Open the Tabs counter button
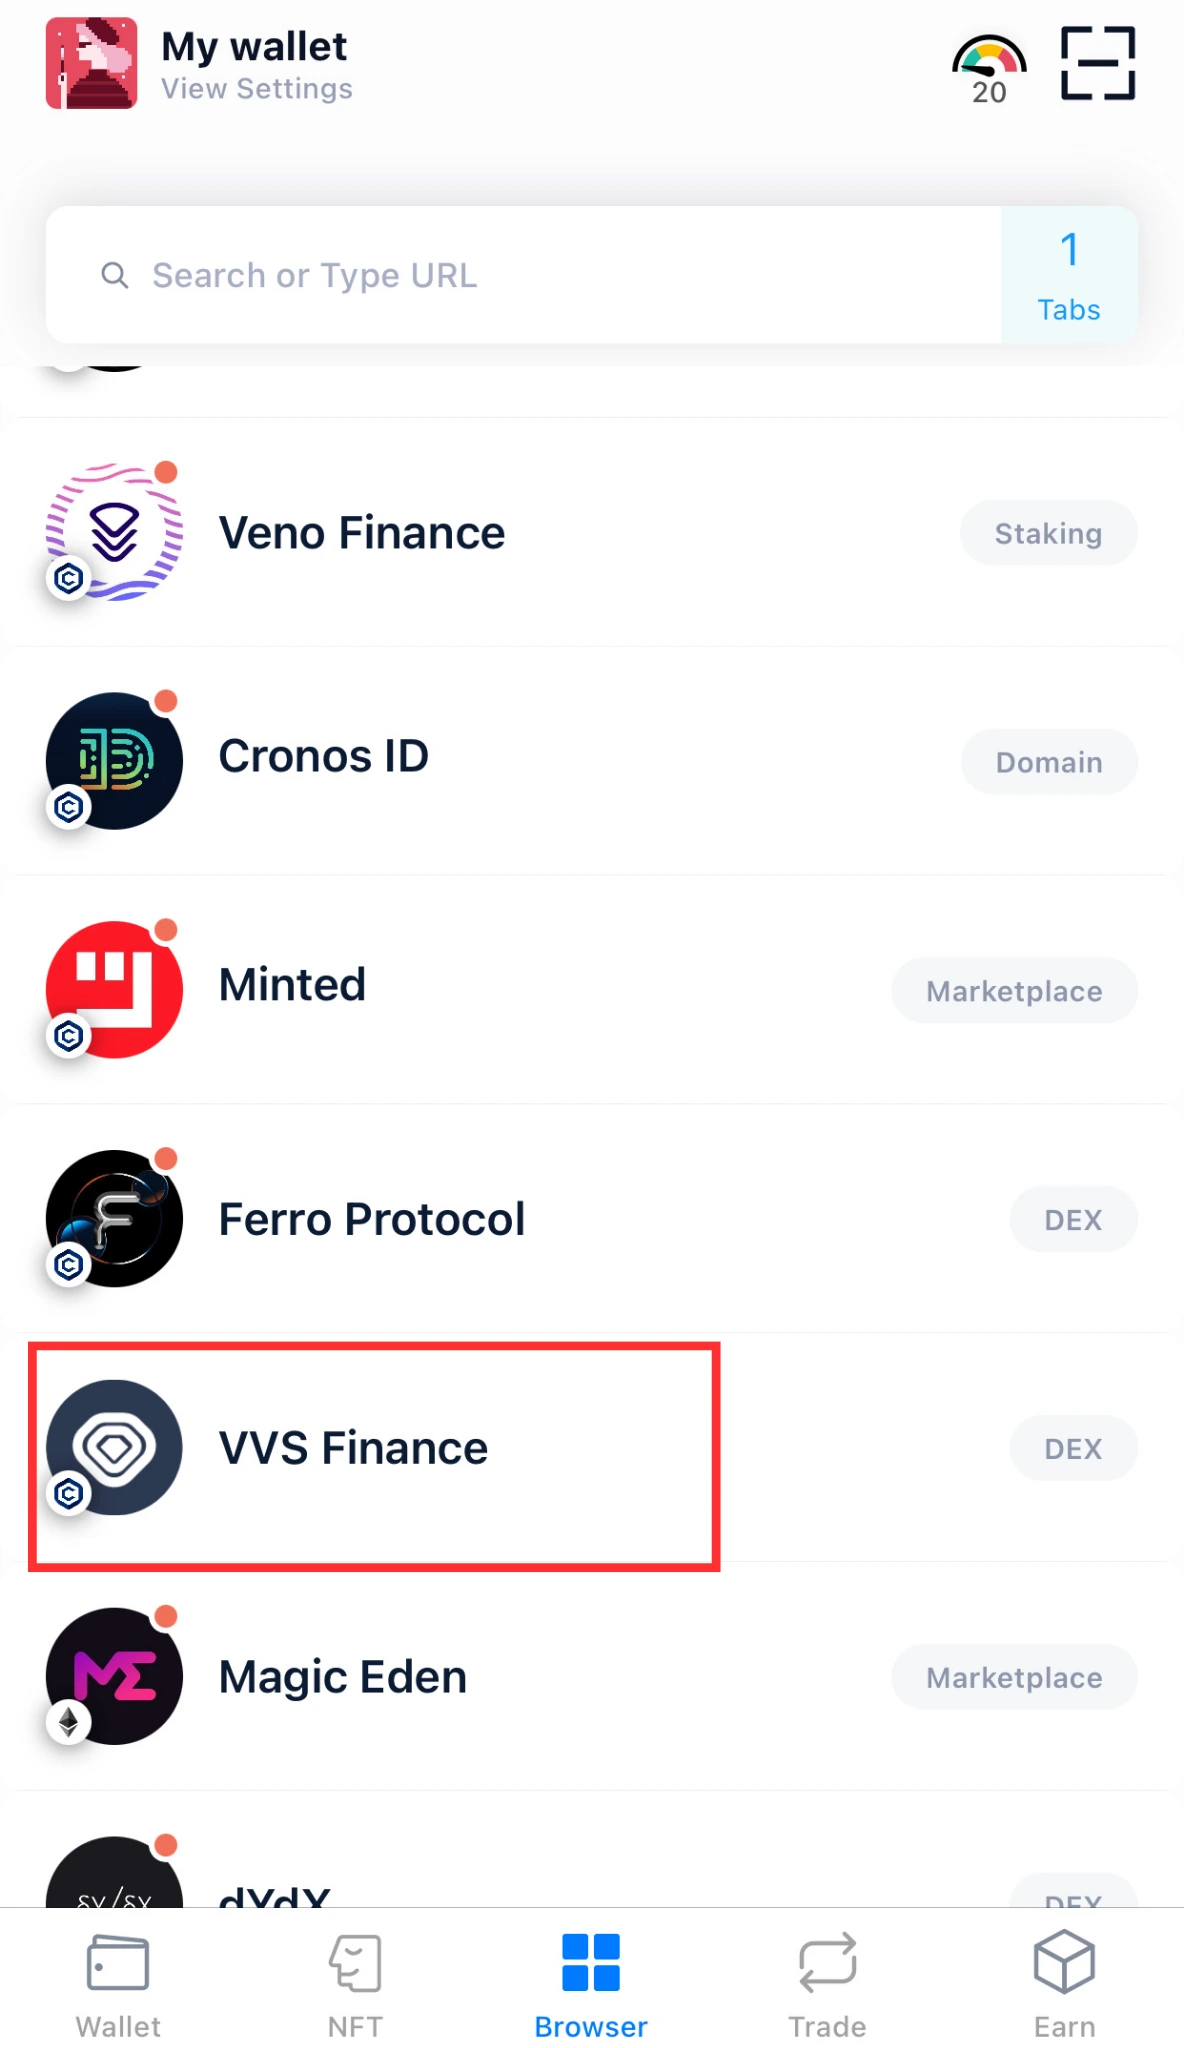 (1069, 275)
